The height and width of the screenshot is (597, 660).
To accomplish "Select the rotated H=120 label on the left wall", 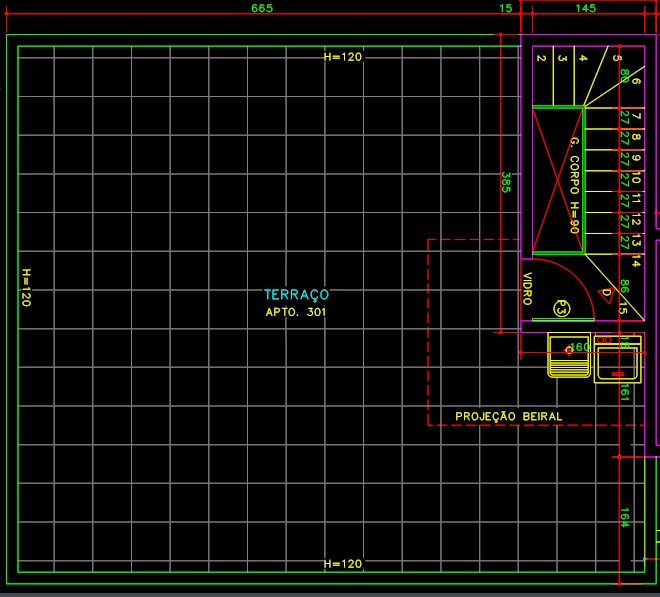I will 26,288.
